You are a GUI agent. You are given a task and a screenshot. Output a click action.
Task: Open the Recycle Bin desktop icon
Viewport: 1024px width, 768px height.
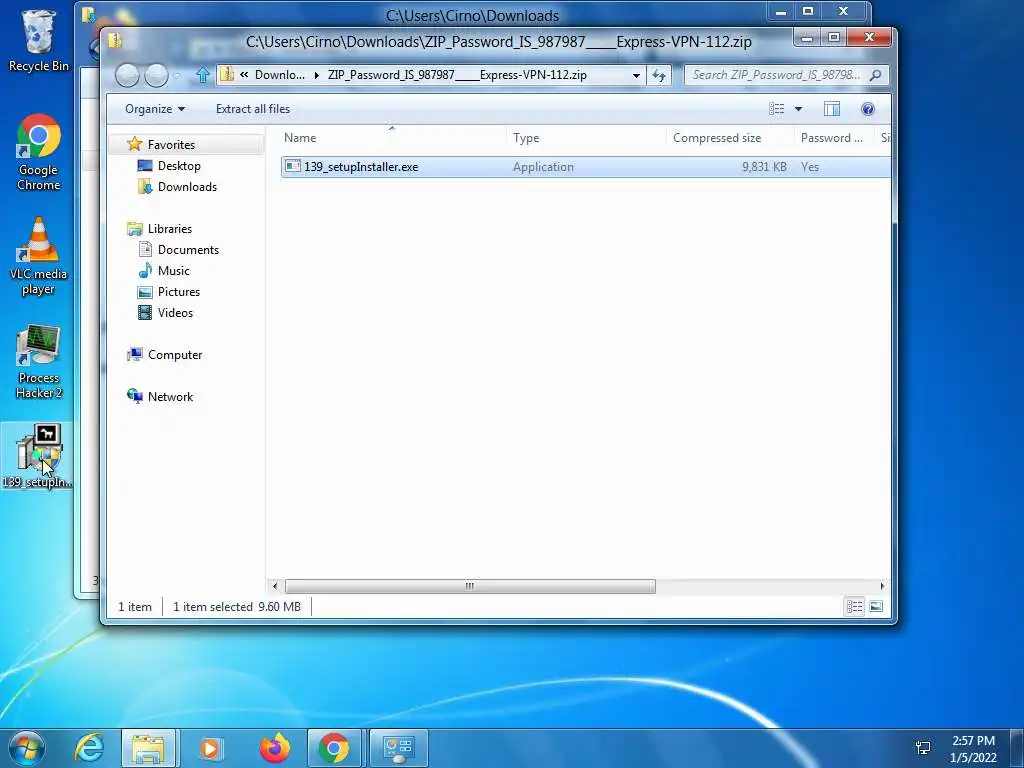click(x=38, y=40)
